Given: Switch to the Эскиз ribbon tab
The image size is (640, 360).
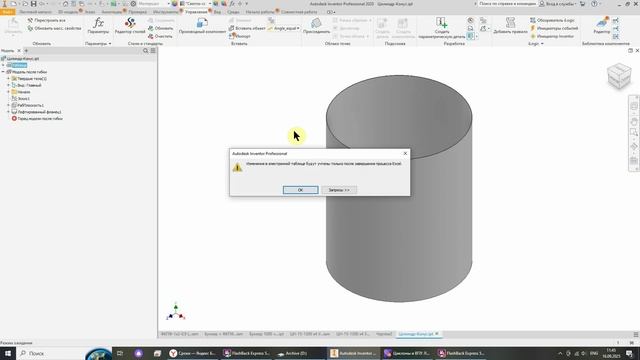Looking at the screenshot, I should tap(90, 12).
